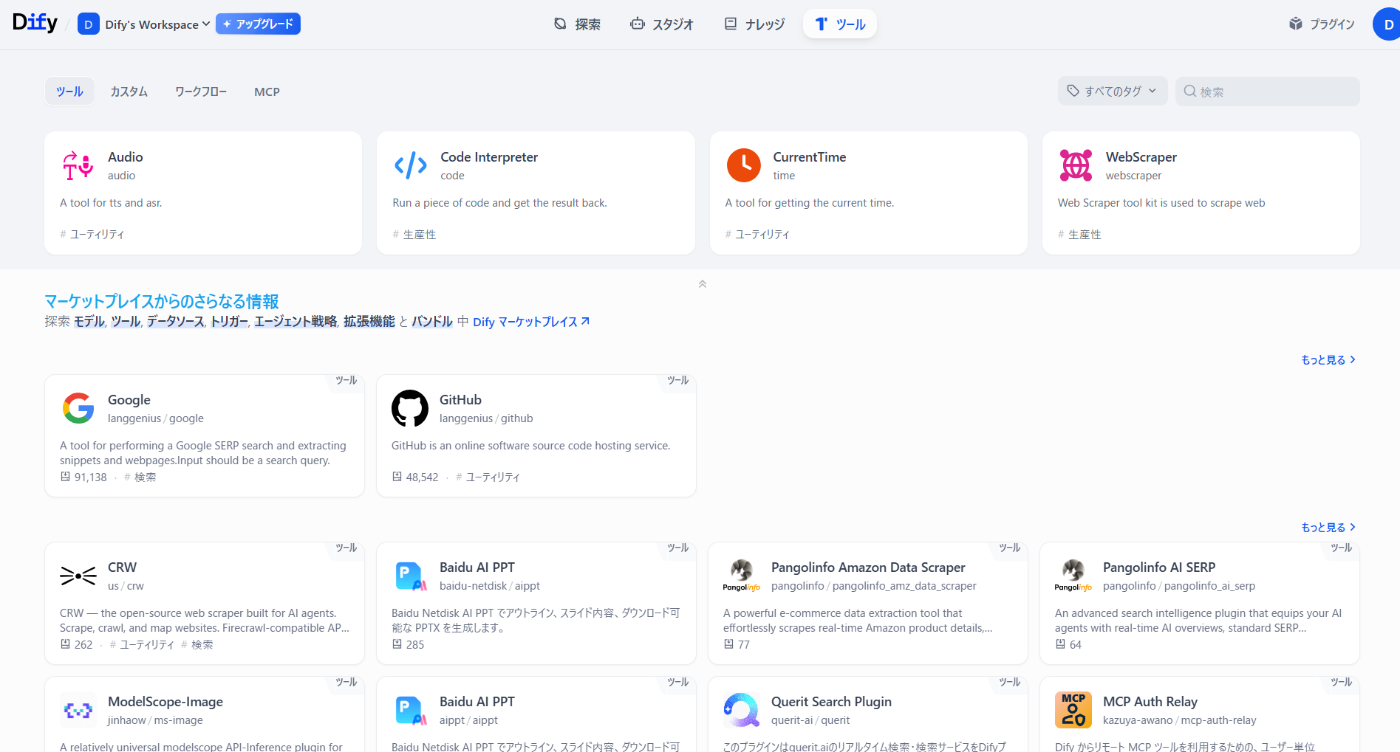The height and width of the screenshot is (752, 1400).
Task: Select the baidu-netdisk Baidu AI PPT icon
Action: tap(409, 576)
